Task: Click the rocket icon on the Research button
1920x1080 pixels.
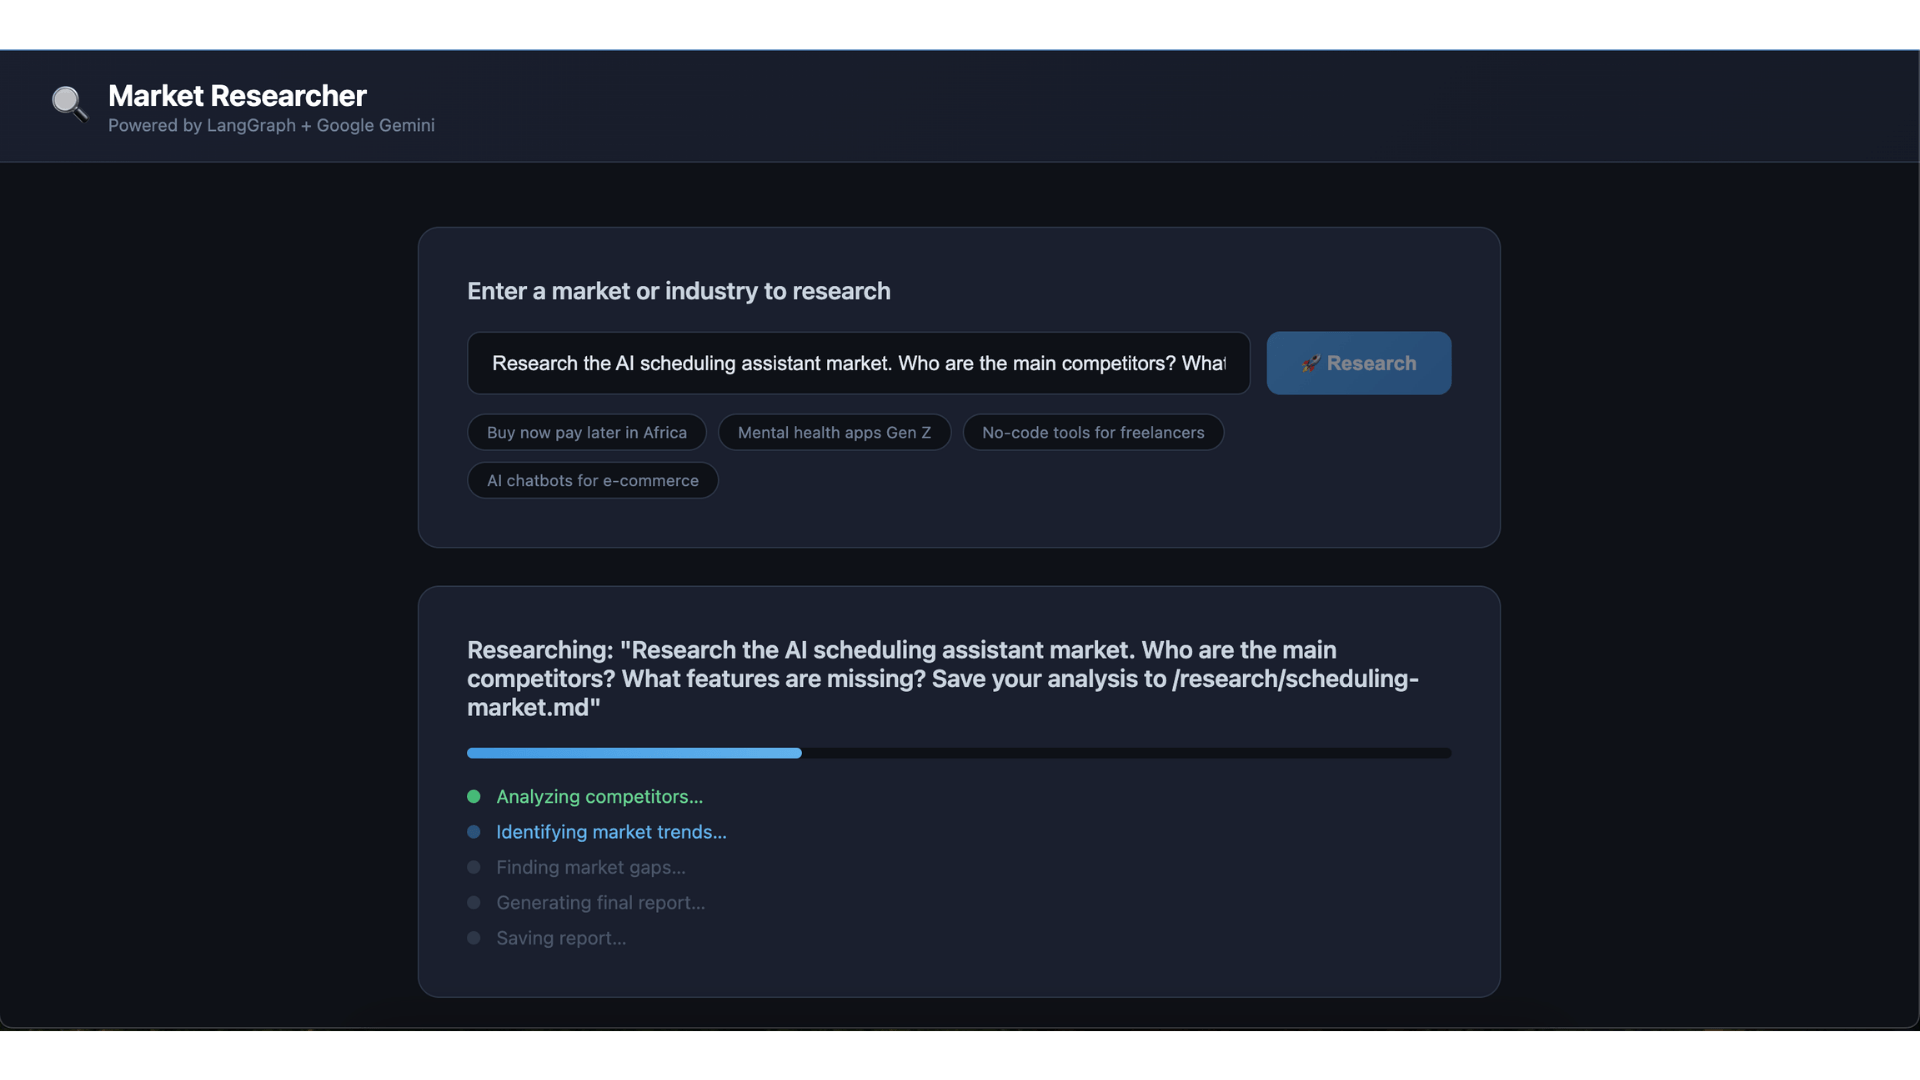Action: [x=1311, y=363]
